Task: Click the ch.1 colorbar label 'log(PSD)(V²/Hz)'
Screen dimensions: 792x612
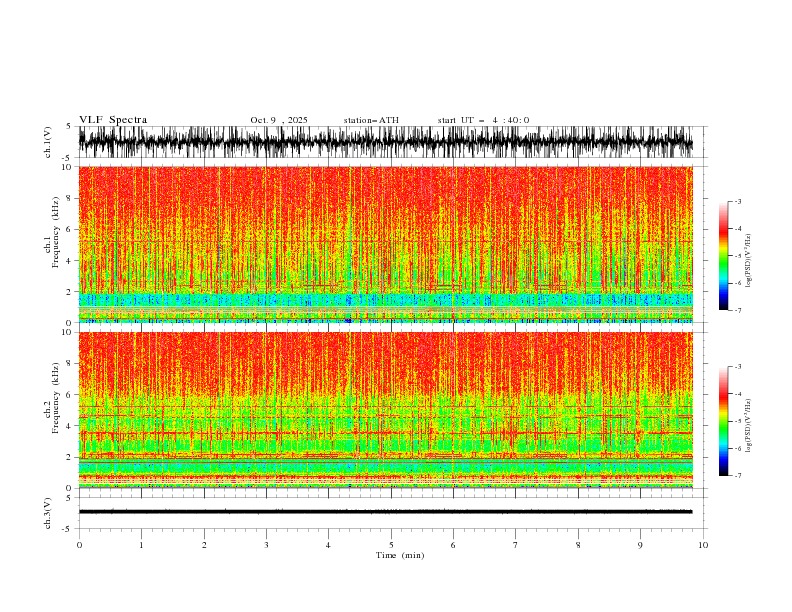Action: pyautogui.click(x=748, y=261)
